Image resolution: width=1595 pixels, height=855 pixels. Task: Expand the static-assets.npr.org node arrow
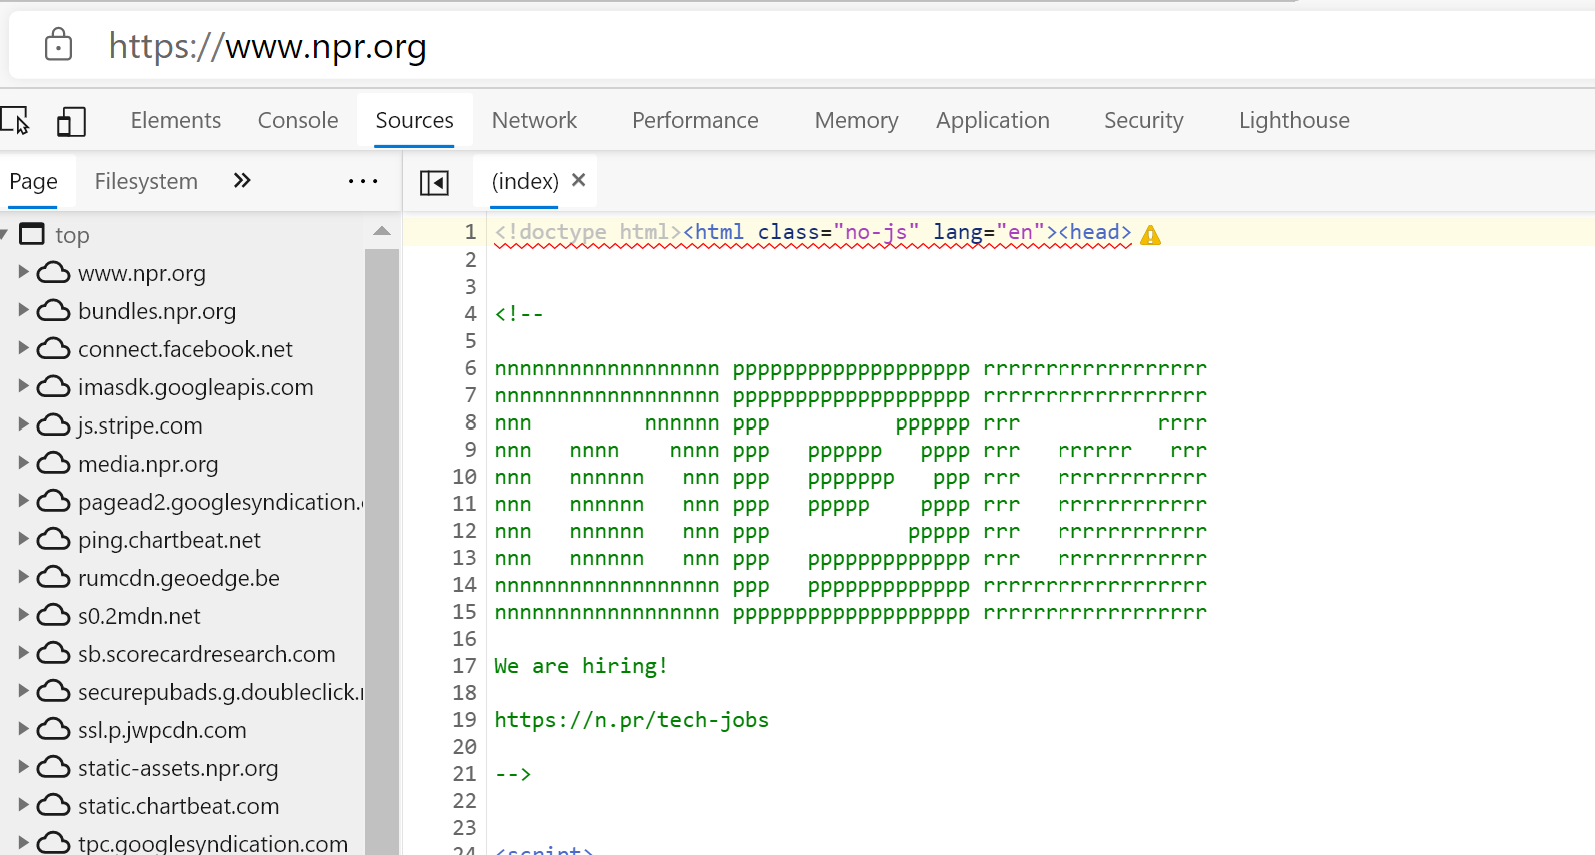pyautogui.click(x=23, y=767)
